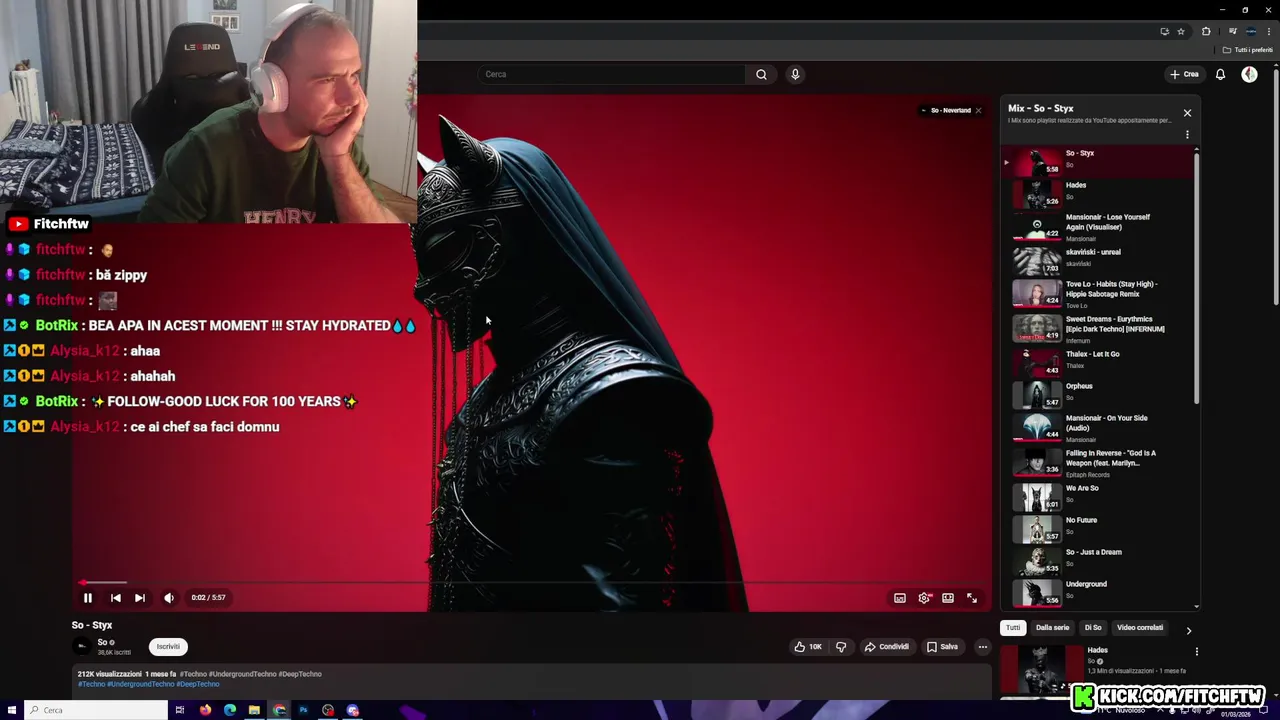Open options for recommended Hades video
This screenshot has width=1280, height=720.
1196,652
